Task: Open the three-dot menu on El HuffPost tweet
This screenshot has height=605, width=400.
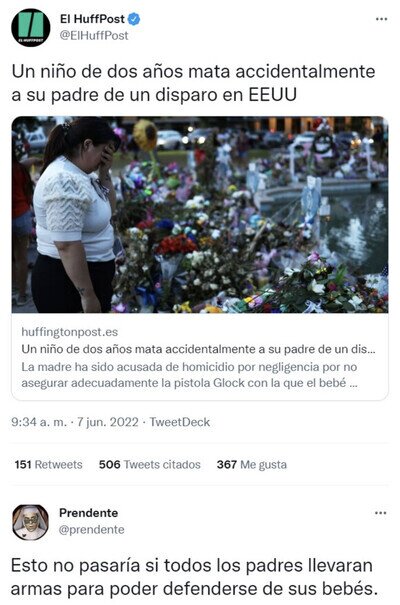Action: point(381,19)
